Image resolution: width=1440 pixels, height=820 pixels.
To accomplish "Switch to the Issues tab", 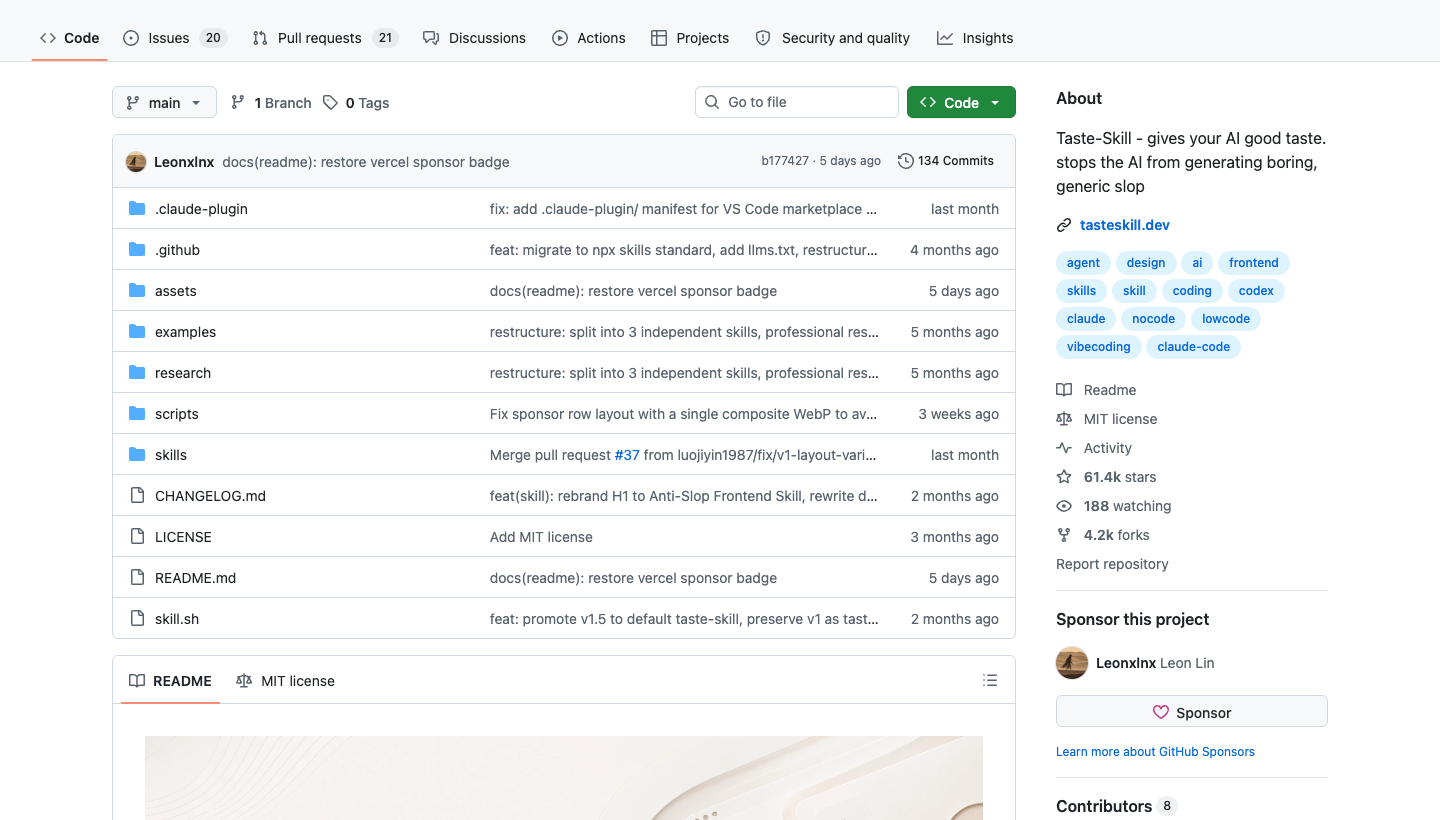I will 175,38.
